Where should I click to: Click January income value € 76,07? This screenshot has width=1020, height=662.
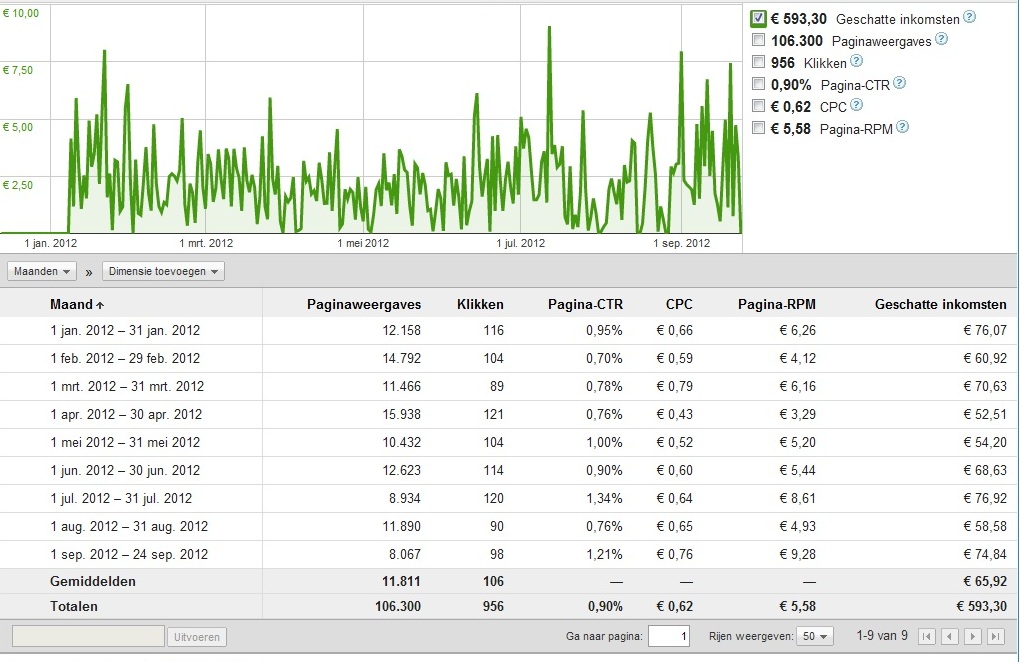click(985, 330)
